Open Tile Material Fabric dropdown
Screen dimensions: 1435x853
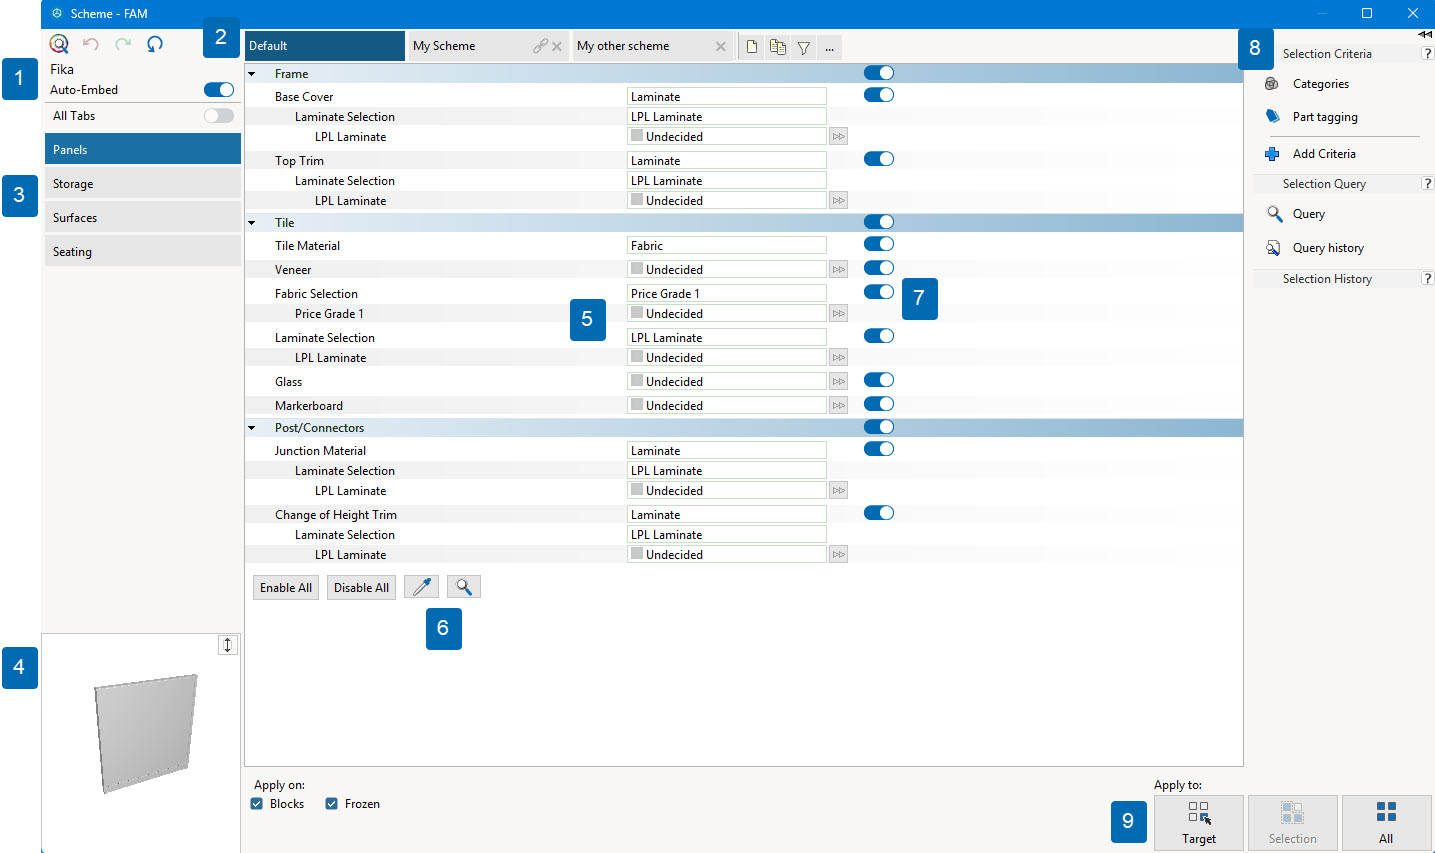point(727,246)
